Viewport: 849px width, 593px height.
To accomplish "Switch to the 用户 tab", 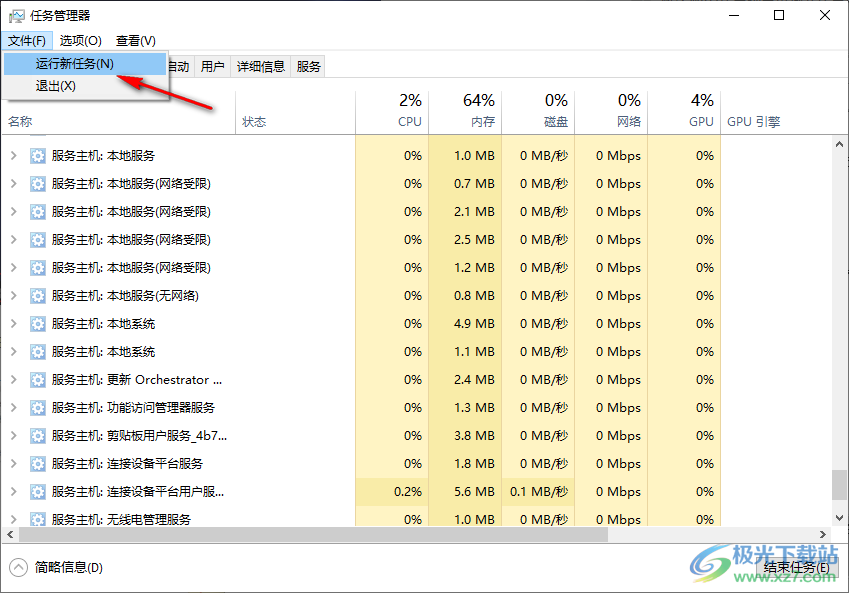I will tap(212, 67).
